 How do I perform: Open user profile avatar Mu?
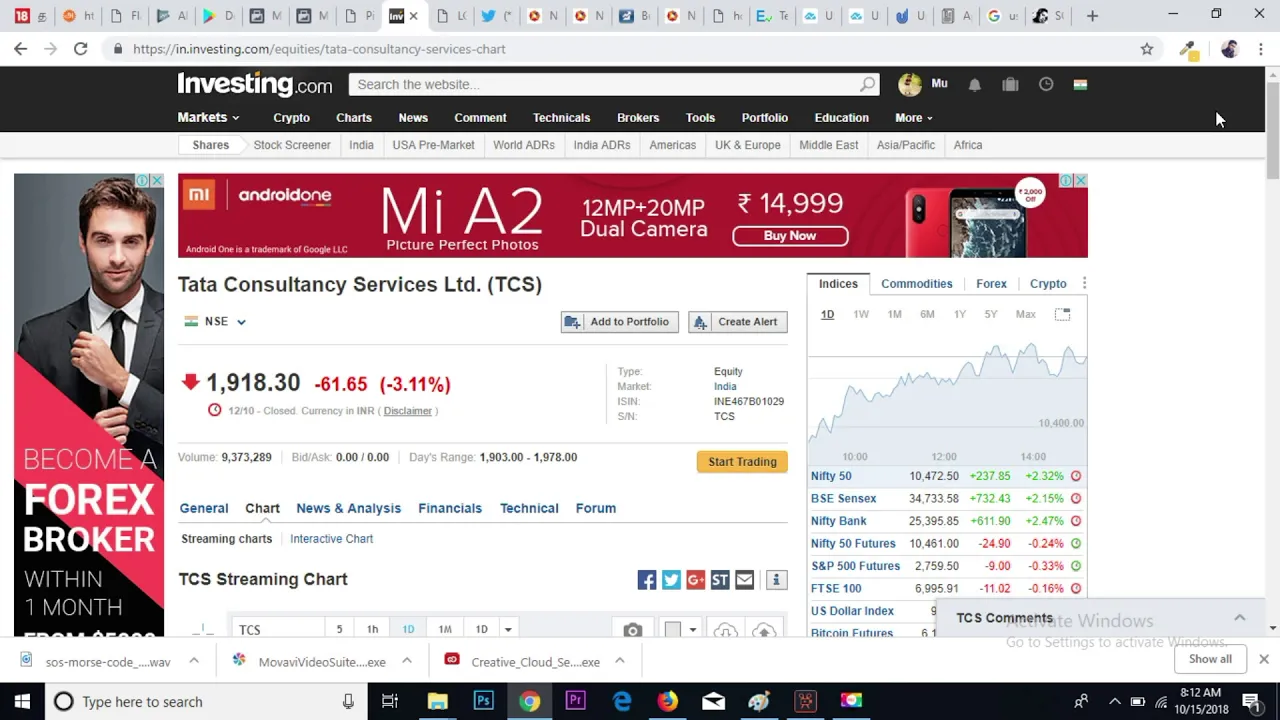pos(910,85)
